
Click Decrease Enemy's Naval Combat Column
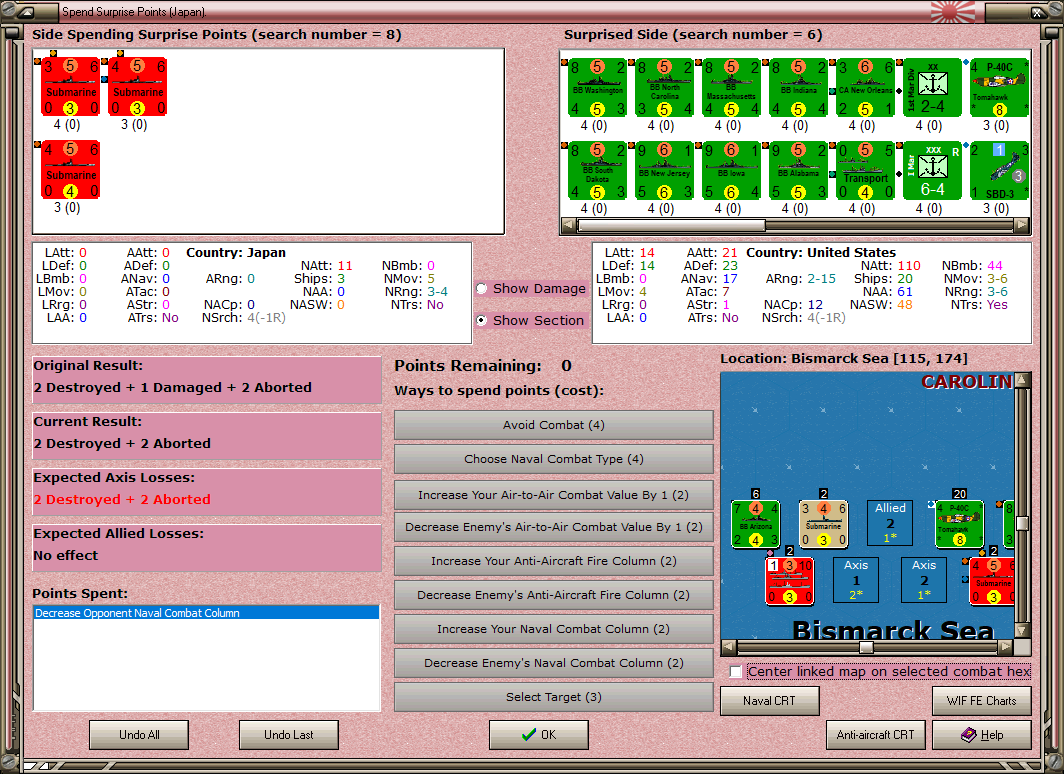(x=554, y=663)
